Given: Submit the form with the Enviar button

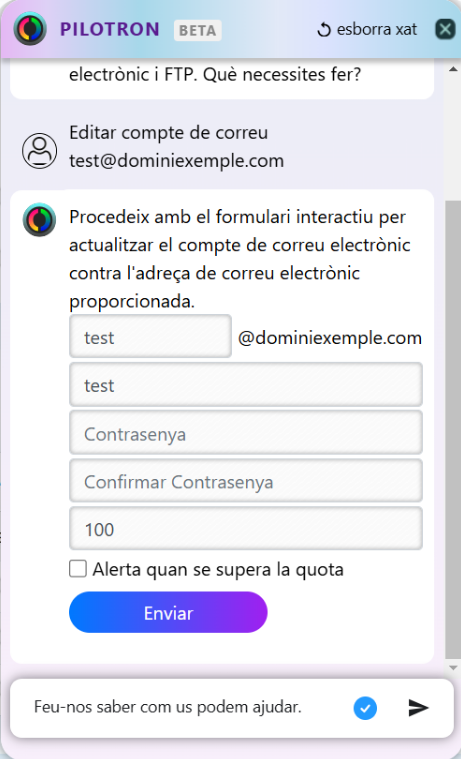Looking at the screenshot, I should pos(168,612).
